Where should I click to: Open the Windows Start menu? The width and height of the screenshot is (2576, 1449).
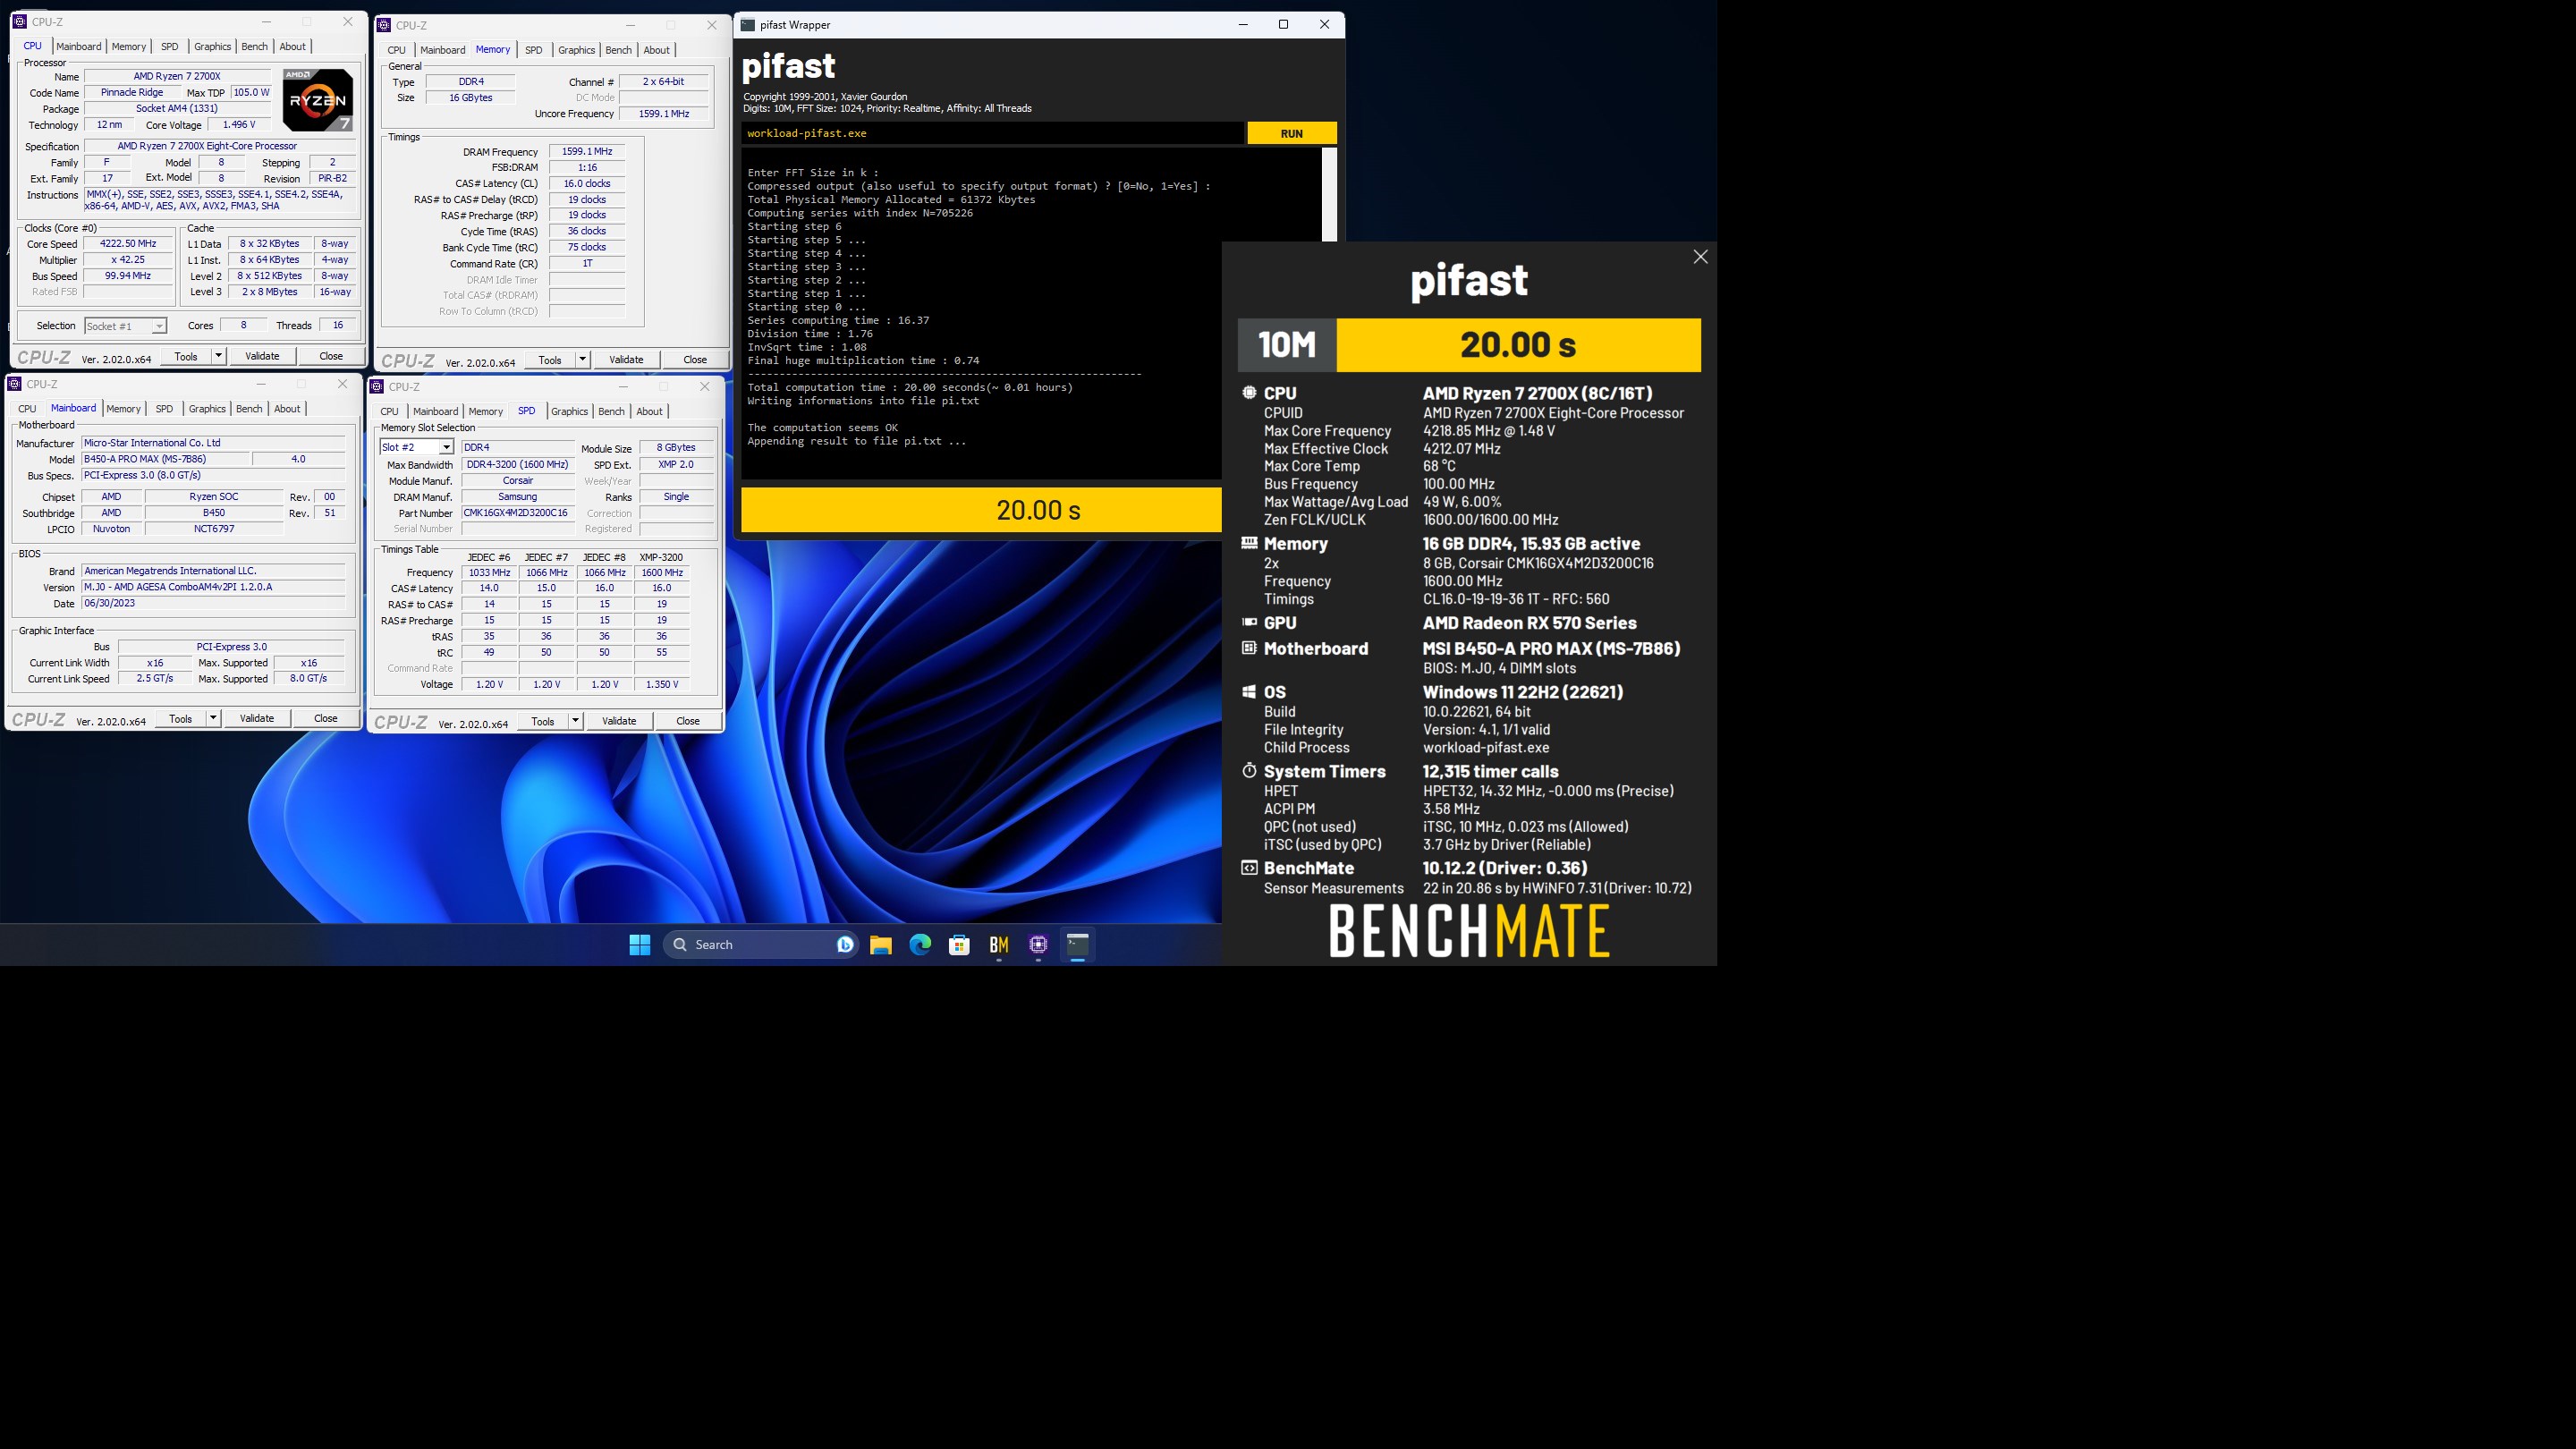[x=640, y=944]
